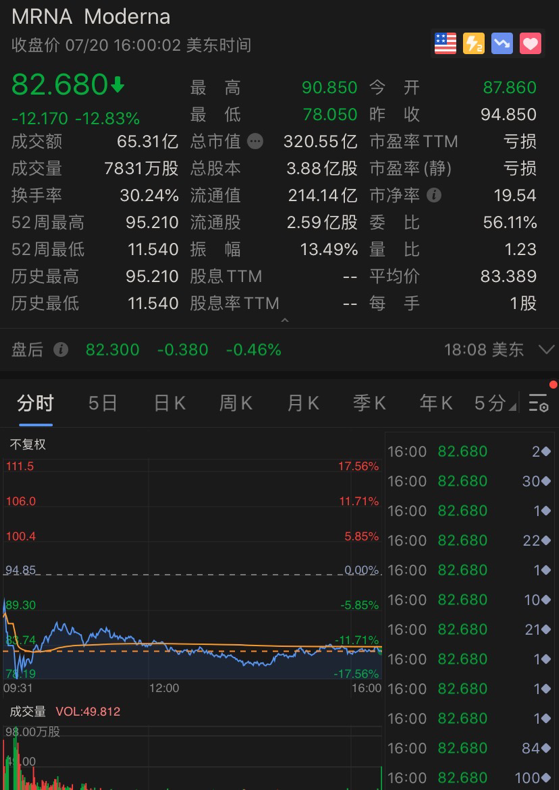
Task: Tap the info icon next to 盘后
Action: 61,349
